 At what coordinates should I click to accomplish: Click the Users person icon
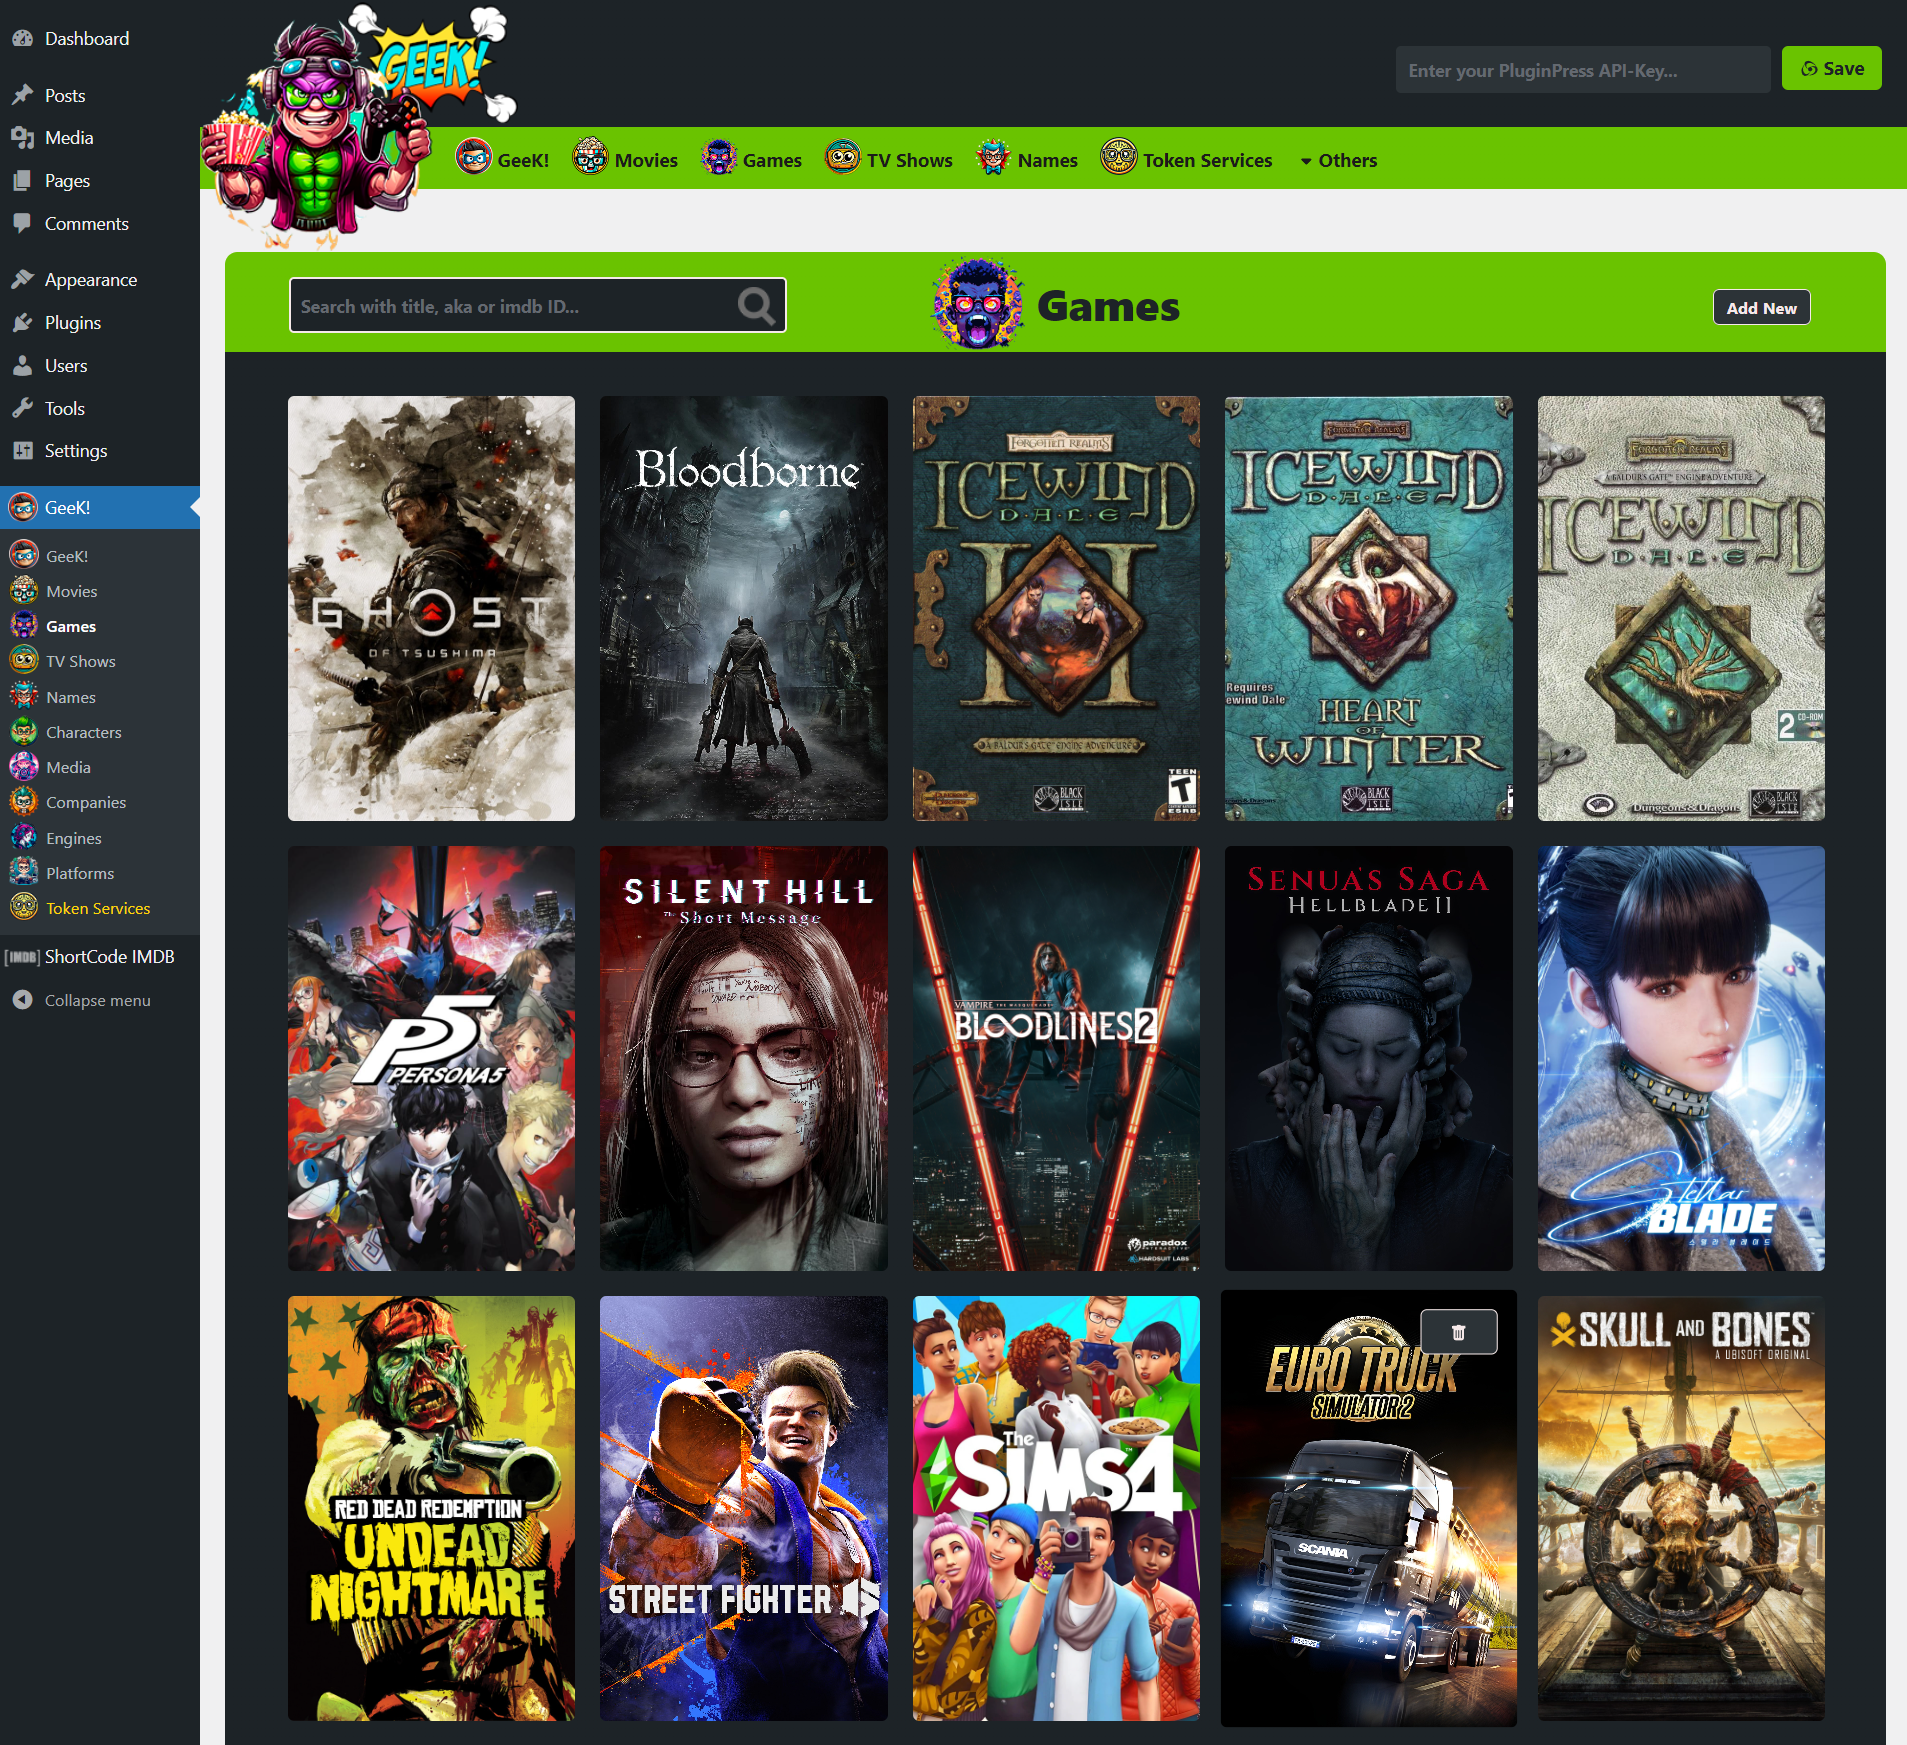pos(23,366)
